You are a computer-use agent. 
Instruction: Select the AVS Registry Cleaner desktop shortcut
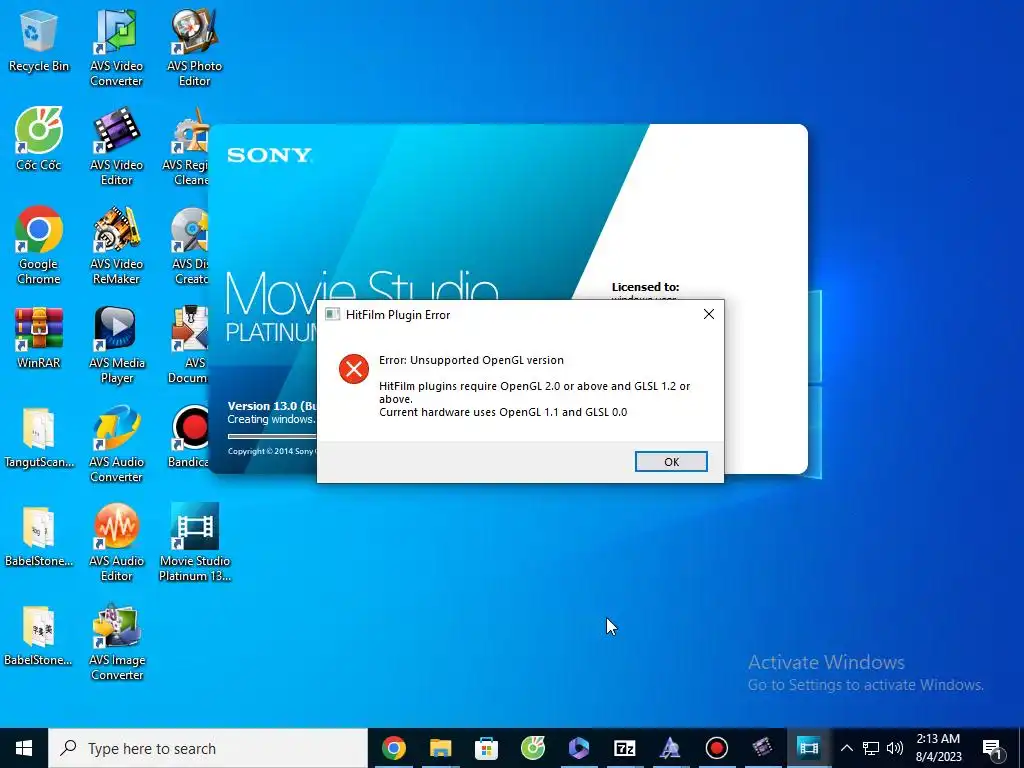tap(186, 147)
